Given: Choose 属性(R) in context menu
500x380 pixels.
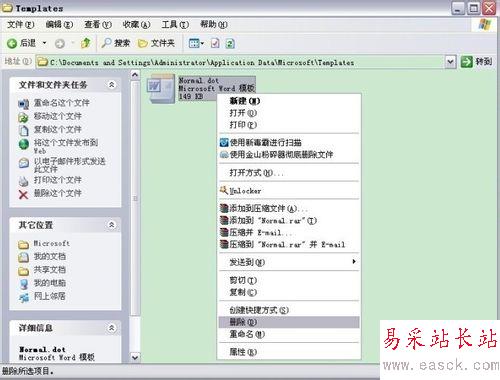Looking at the screenshot, I should (289, 352).
